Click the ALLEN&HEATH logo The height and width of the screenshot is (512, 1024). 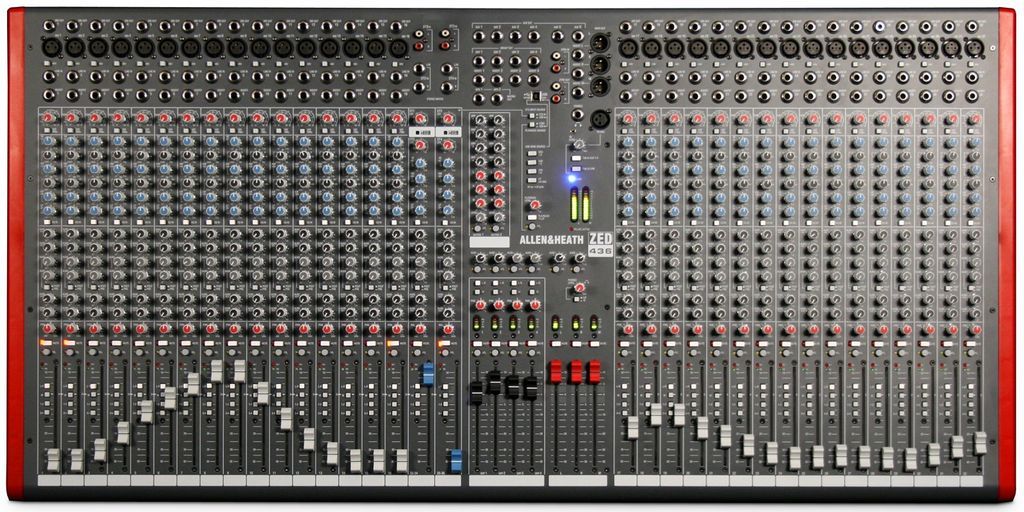pyautogui.click(x=550, y=239)
